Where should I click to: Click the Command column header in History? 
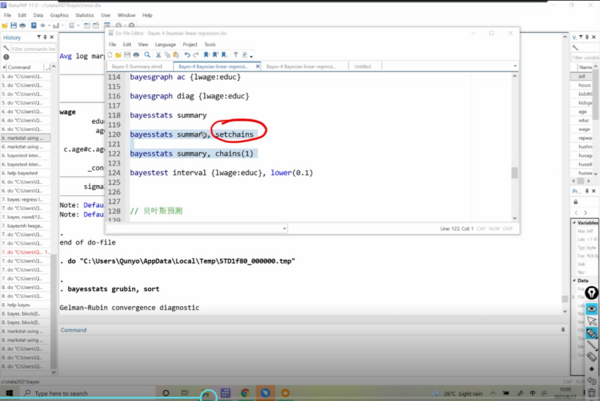(x=25, y=67)
